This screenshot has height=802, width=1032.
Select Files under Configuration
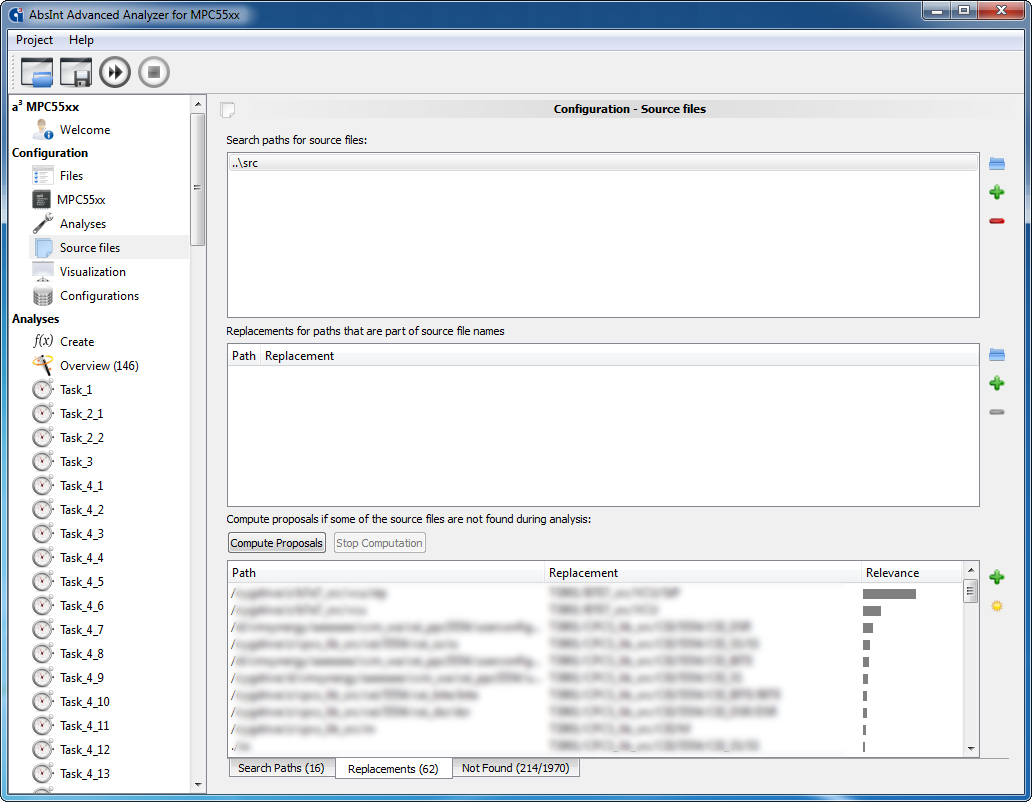(x=71, y=176)
